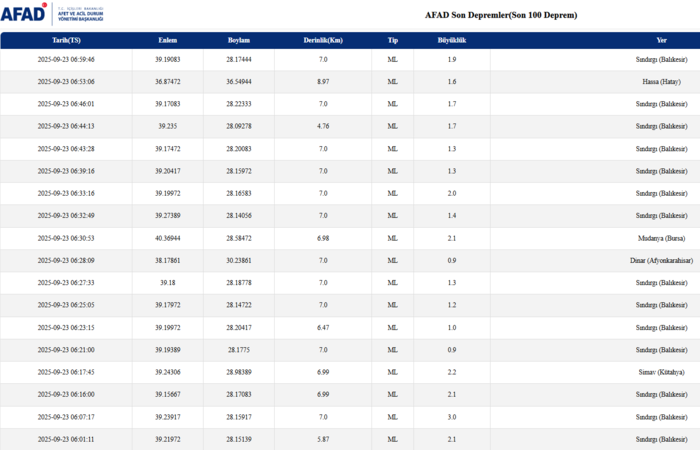700x450 pixels.
Task: Click latitude value 39.235
Action: pos(168,126)
